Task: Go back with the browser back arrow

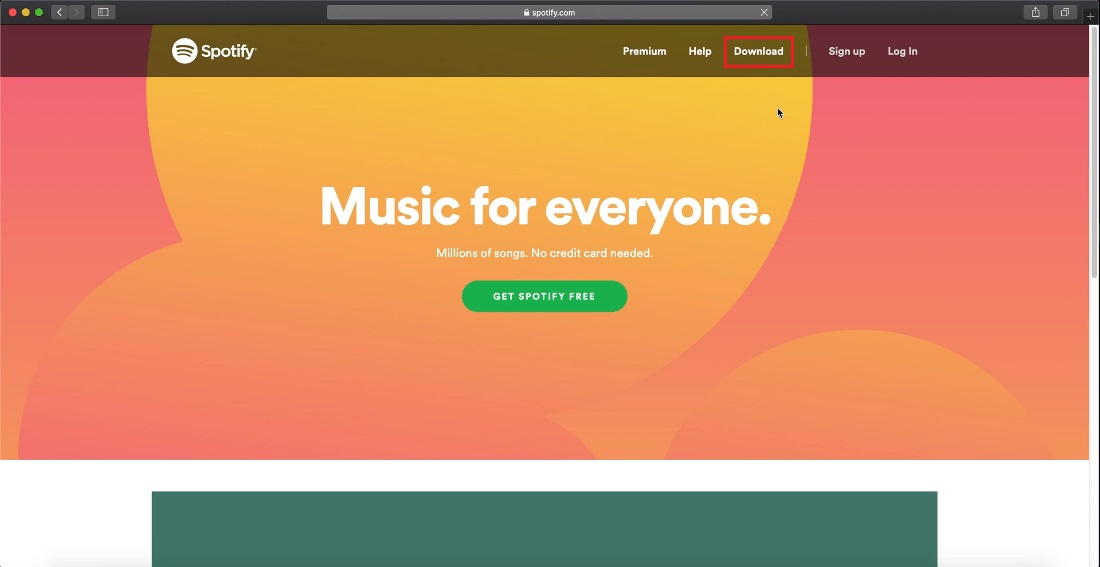Action: pos(60,12)
